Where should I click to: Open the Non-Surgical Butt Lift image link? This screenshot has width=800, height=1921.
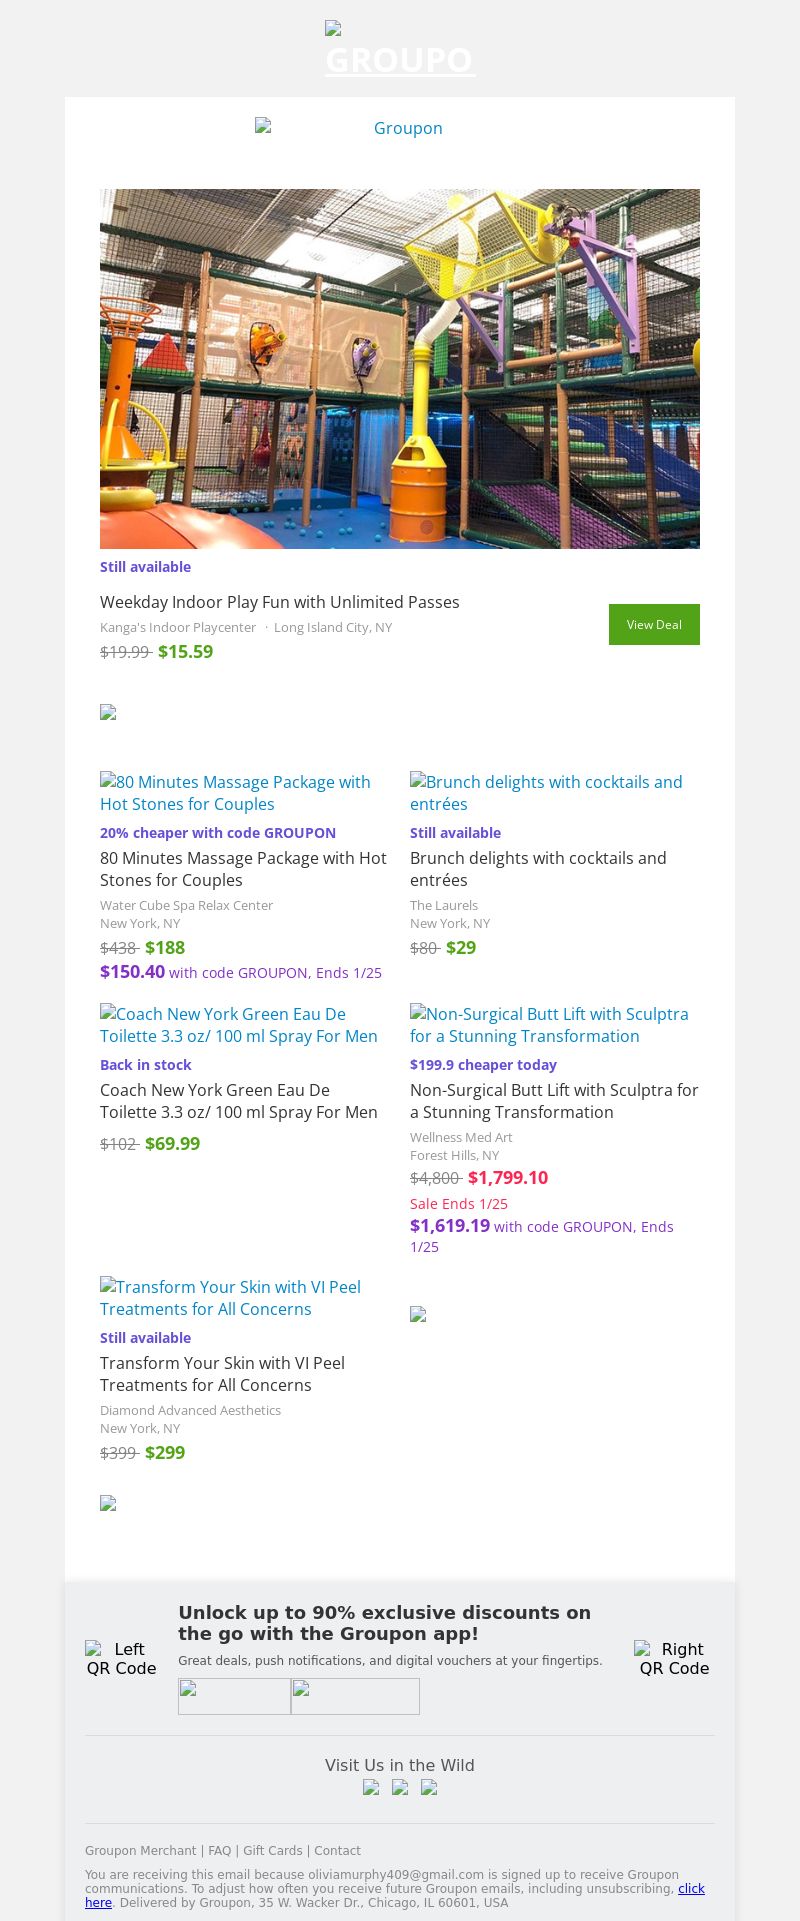tap(549, 1025)
